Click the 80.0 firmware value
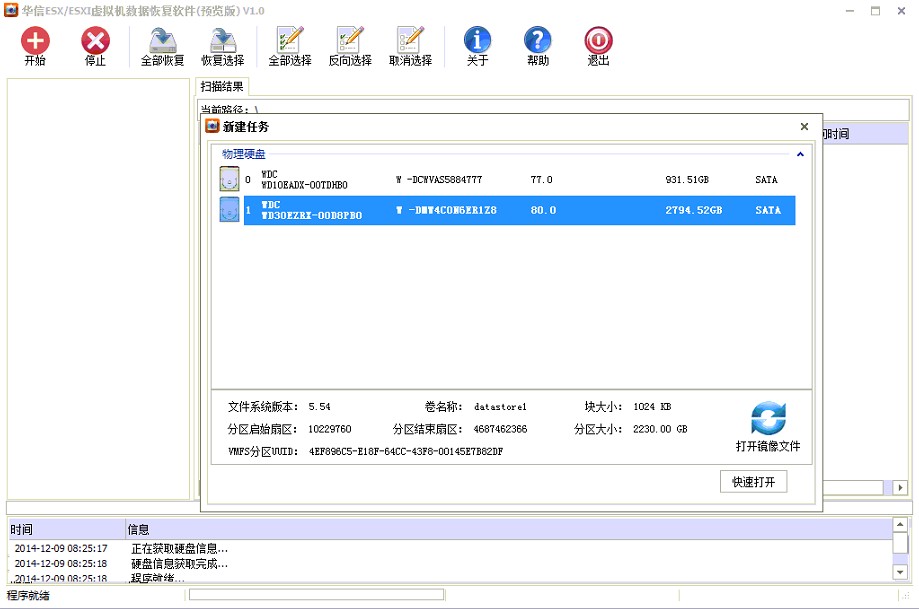This screenshot has width=919, height=609. coord(543,210)
